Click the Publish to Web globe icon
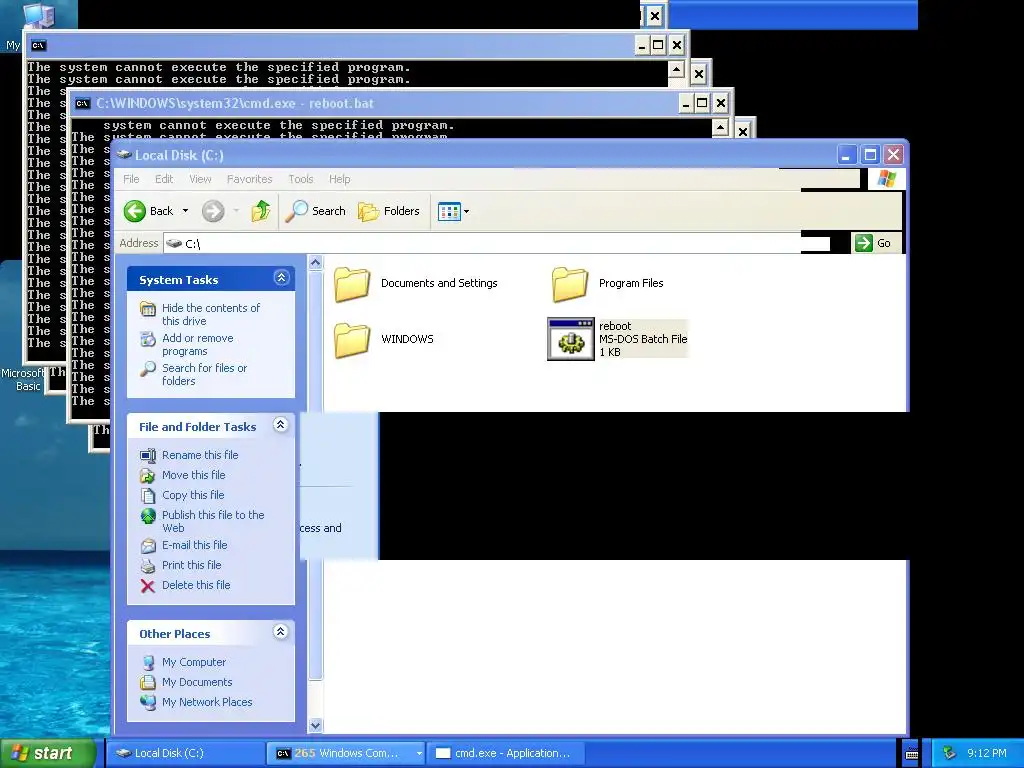 click(148, 516)
